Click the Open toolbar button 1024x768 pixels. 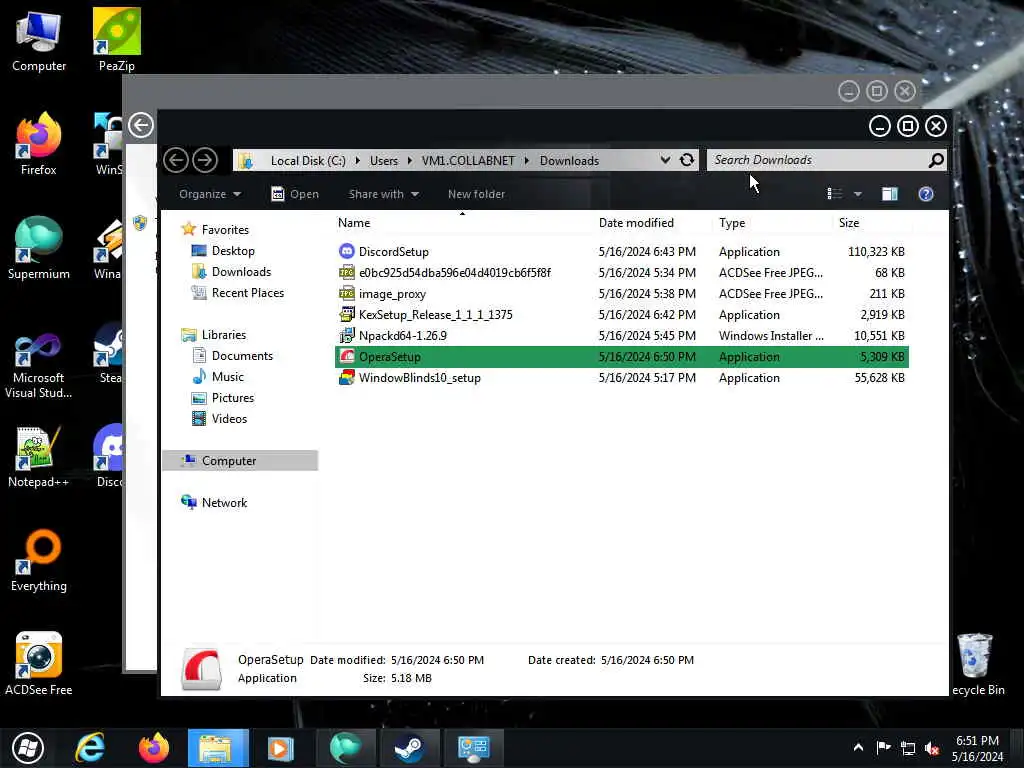(x=295, y=194)
